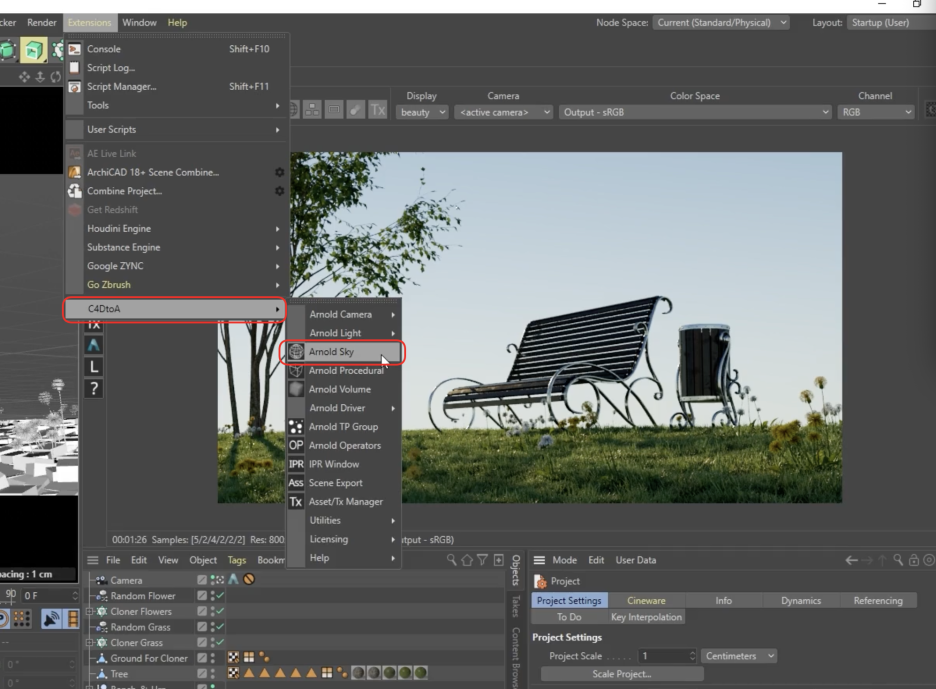Screen dimensions: 936x689
Task: Click the Arnold Volume icon
Action: 296,389
